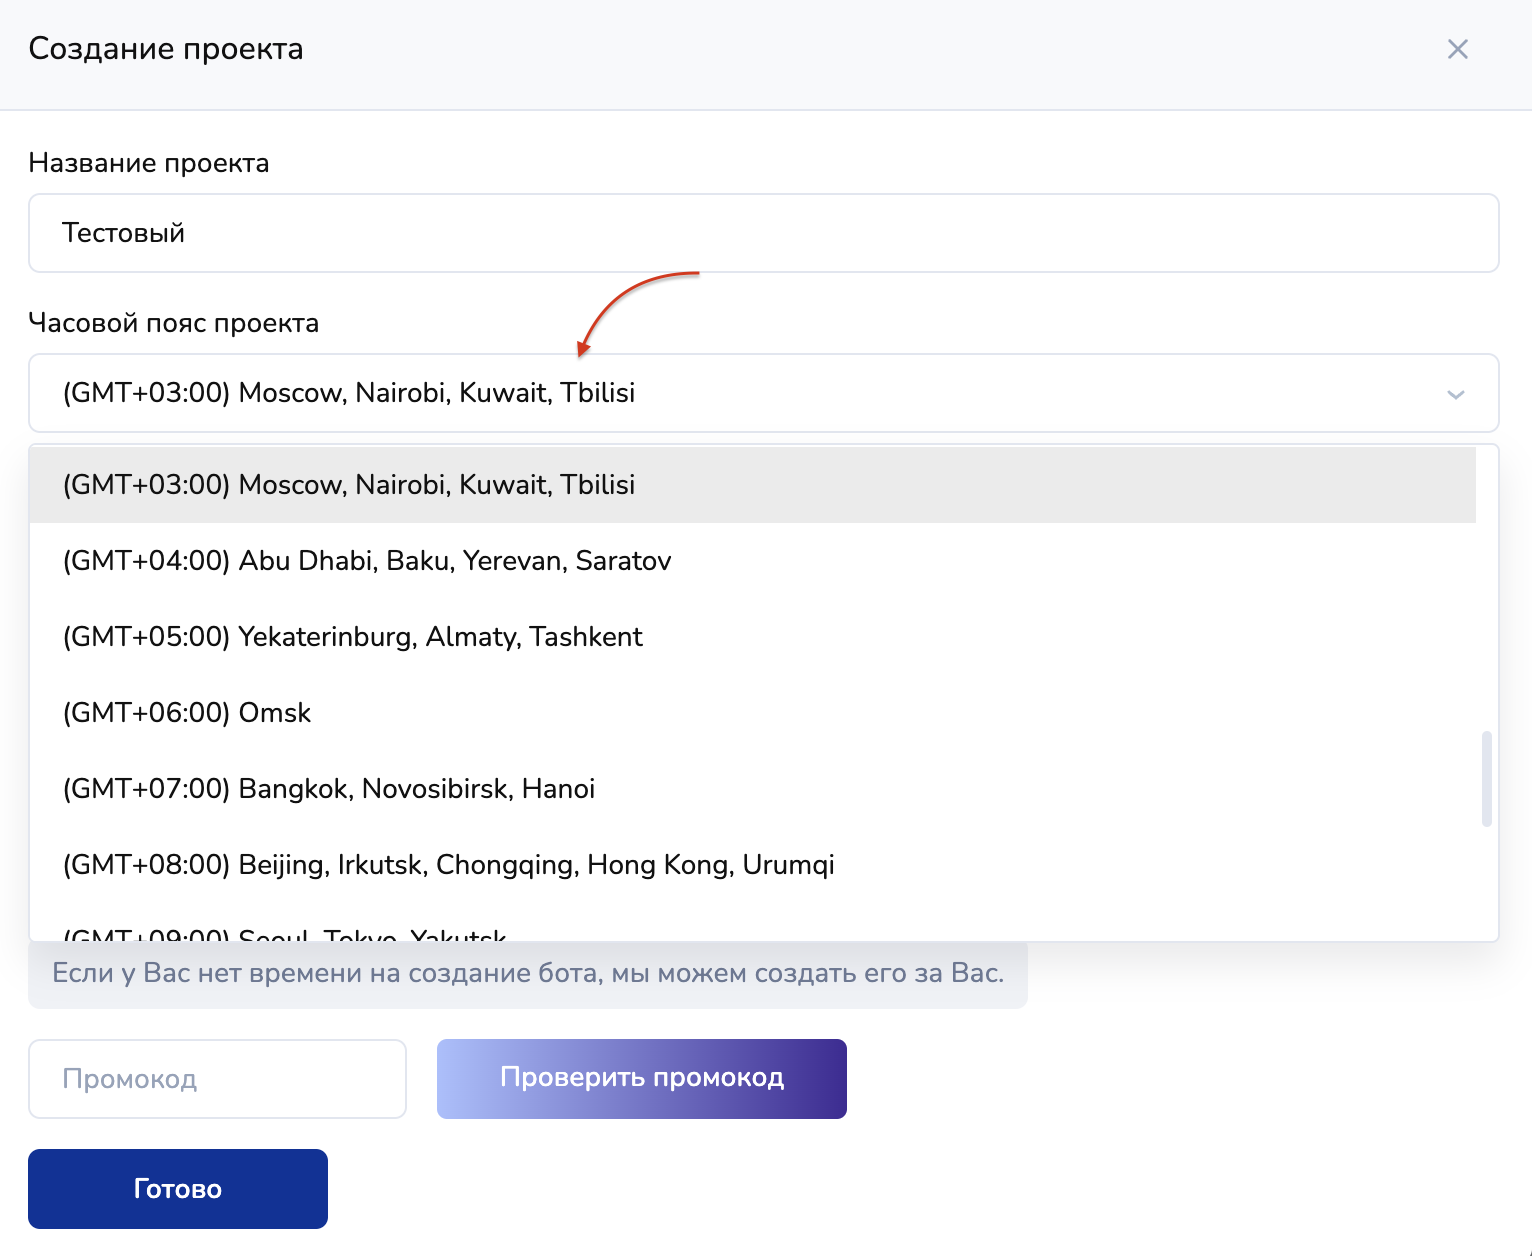Click the Часовой пояс проекта label

174,323
